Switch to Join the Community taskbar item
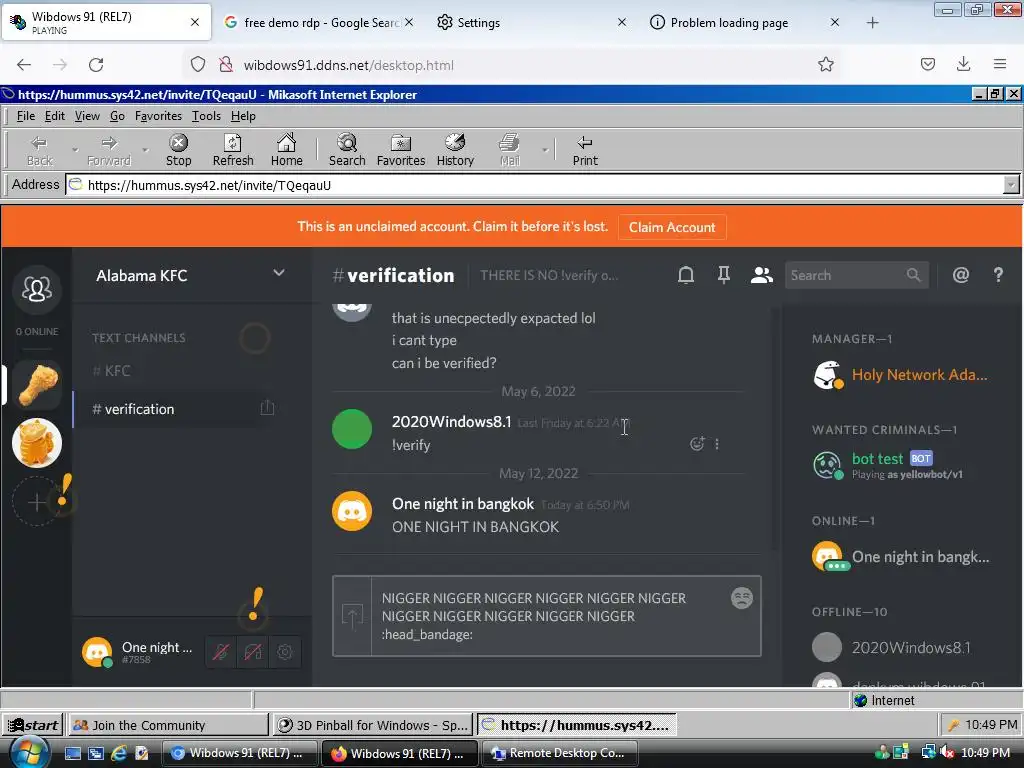The height and width of the screenshot is (768, 1024). [168, 725]
